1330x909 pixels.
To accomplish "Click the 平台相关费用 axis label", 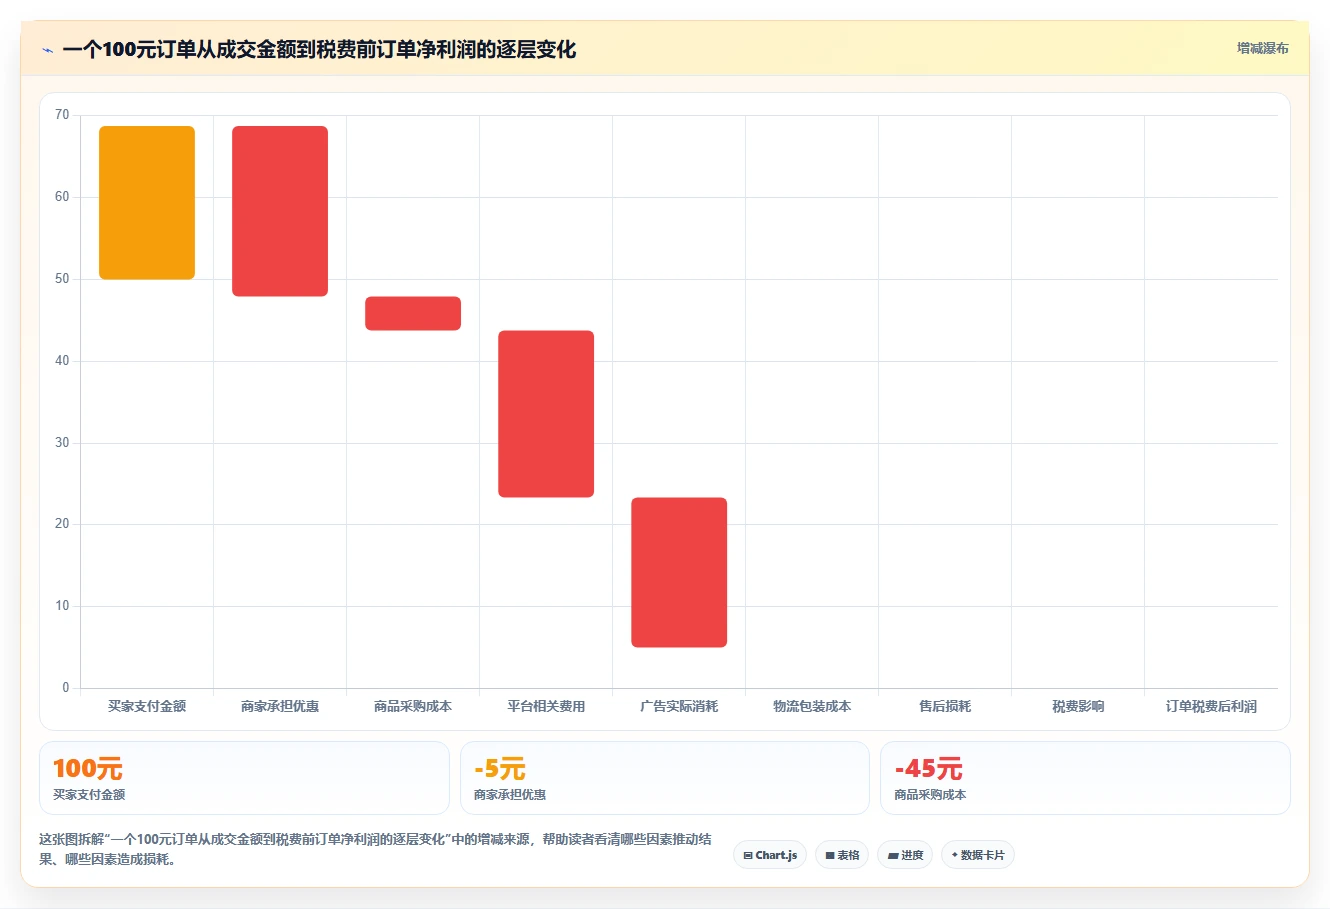I will (x=546, y=706).
